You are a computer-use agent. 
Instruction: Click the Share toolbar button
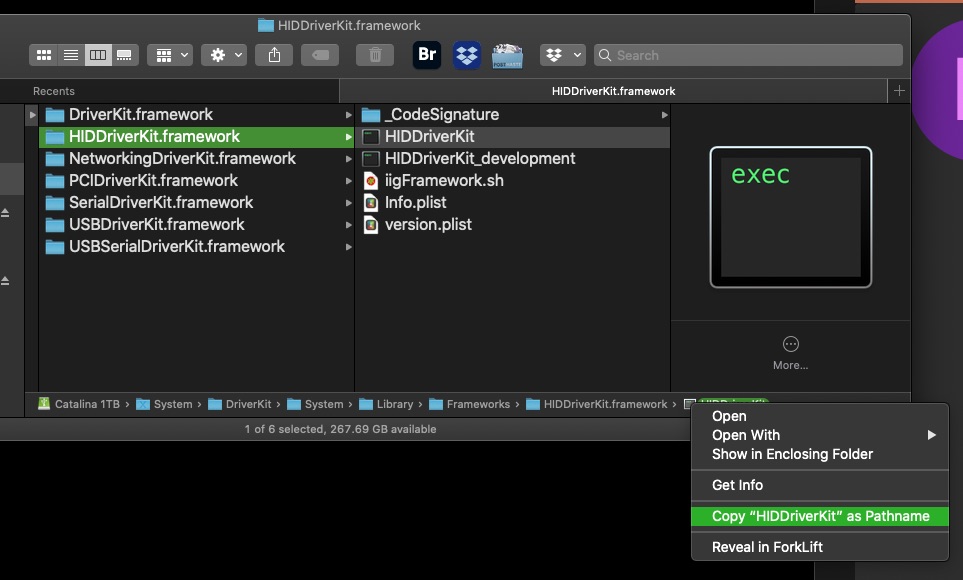(x=274, y=55)
